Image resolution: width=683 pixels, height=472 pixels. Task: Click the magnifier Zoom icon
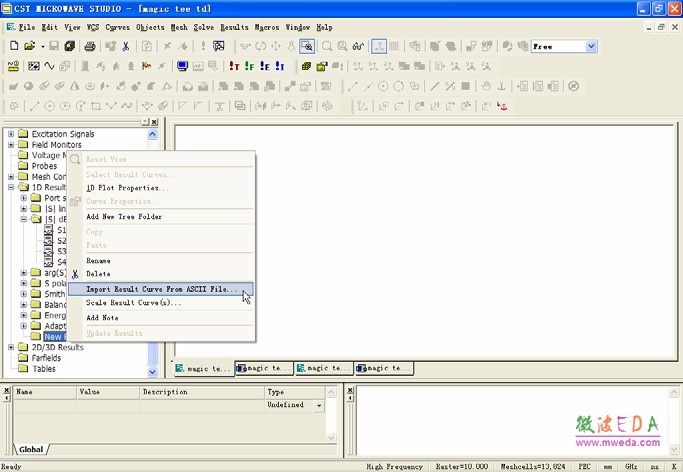tap(327, 46)
